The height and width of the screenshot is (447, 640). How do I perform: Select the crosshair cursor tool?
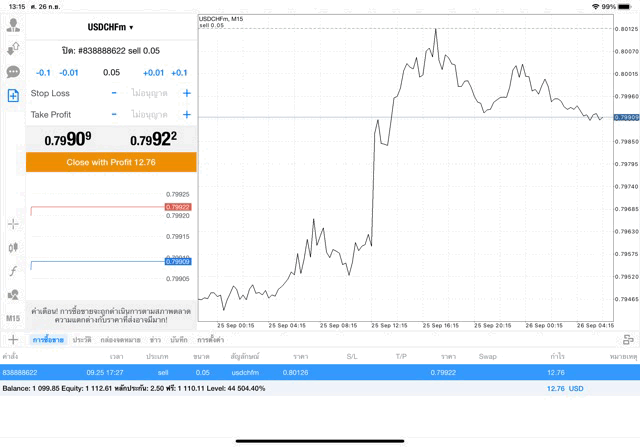point(14,224)
